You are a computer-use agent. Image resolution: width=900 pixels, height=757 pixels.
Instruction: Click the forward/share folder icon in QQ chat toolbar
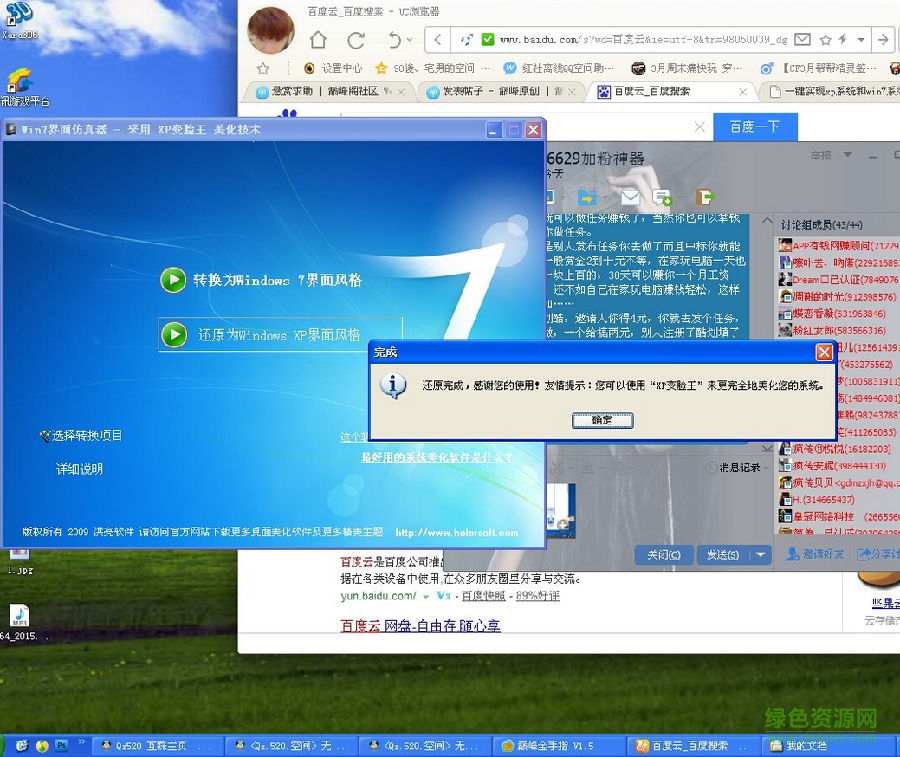click(x=585, y=197)
